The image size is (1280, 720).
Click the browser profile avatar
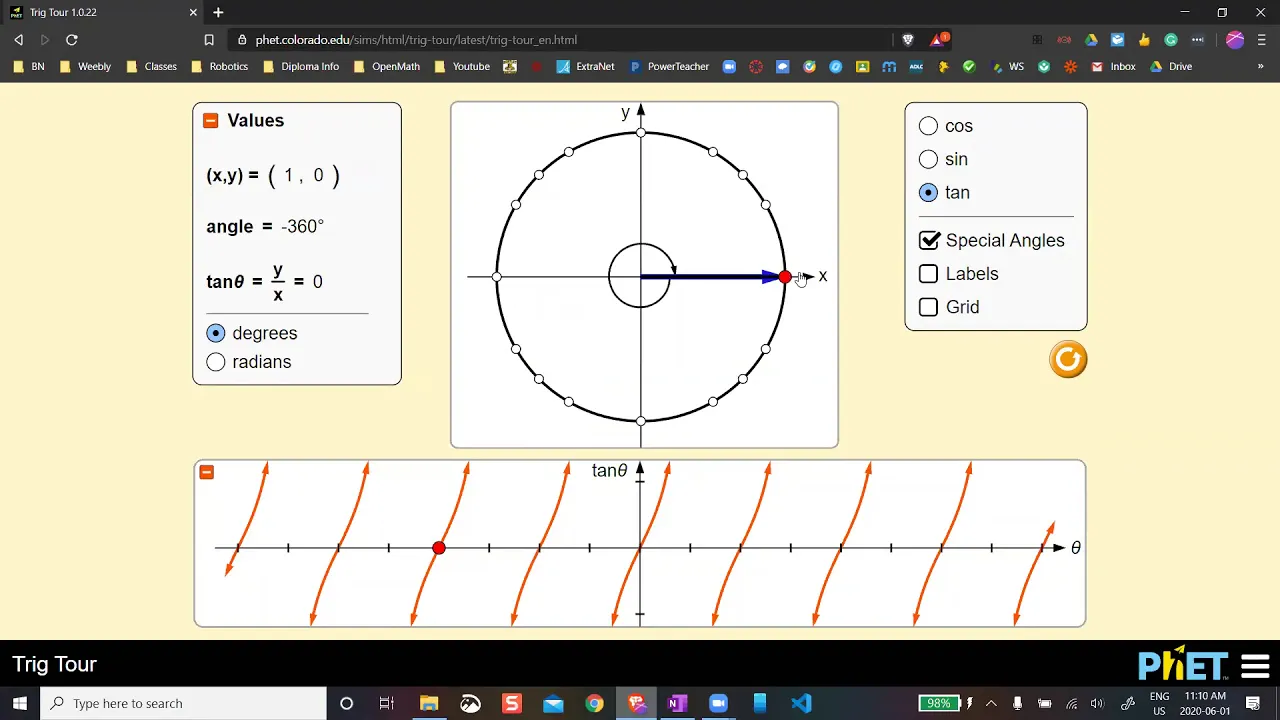pyautogui.click(x=1235, y=40)
